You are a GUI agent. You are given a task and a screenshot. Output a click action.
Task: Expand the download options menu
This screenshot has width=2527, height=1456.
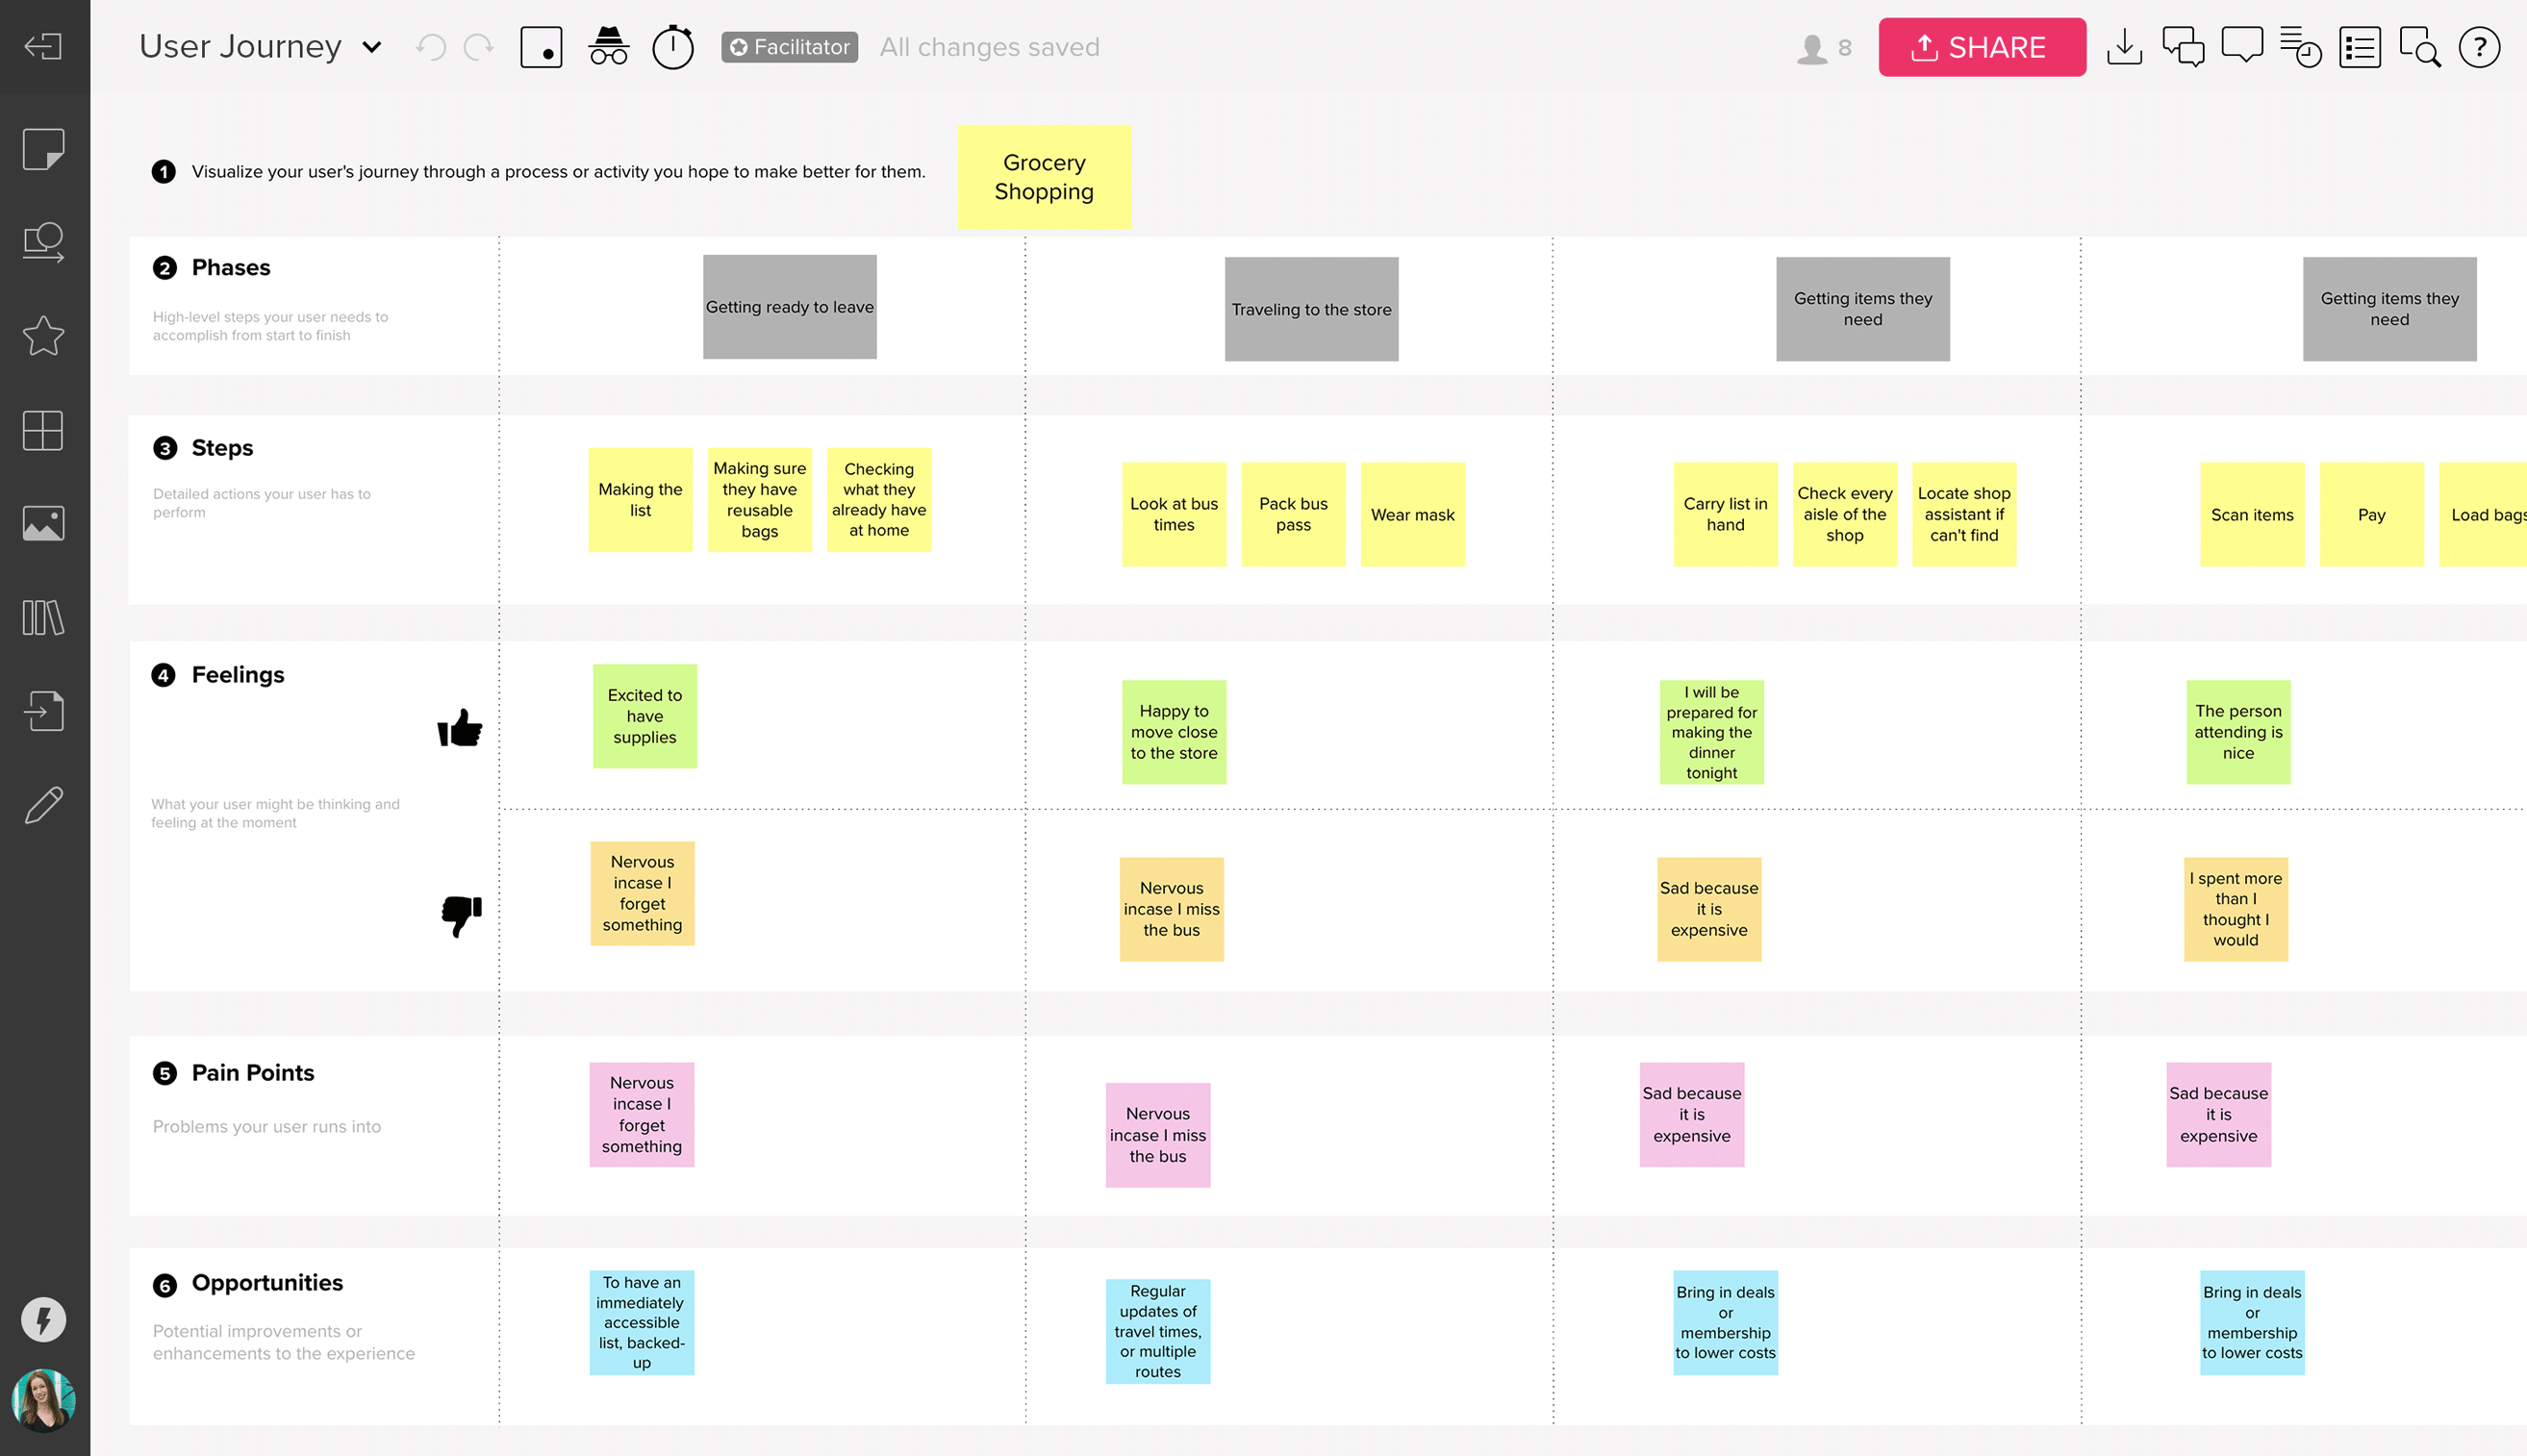point(2124,47)
